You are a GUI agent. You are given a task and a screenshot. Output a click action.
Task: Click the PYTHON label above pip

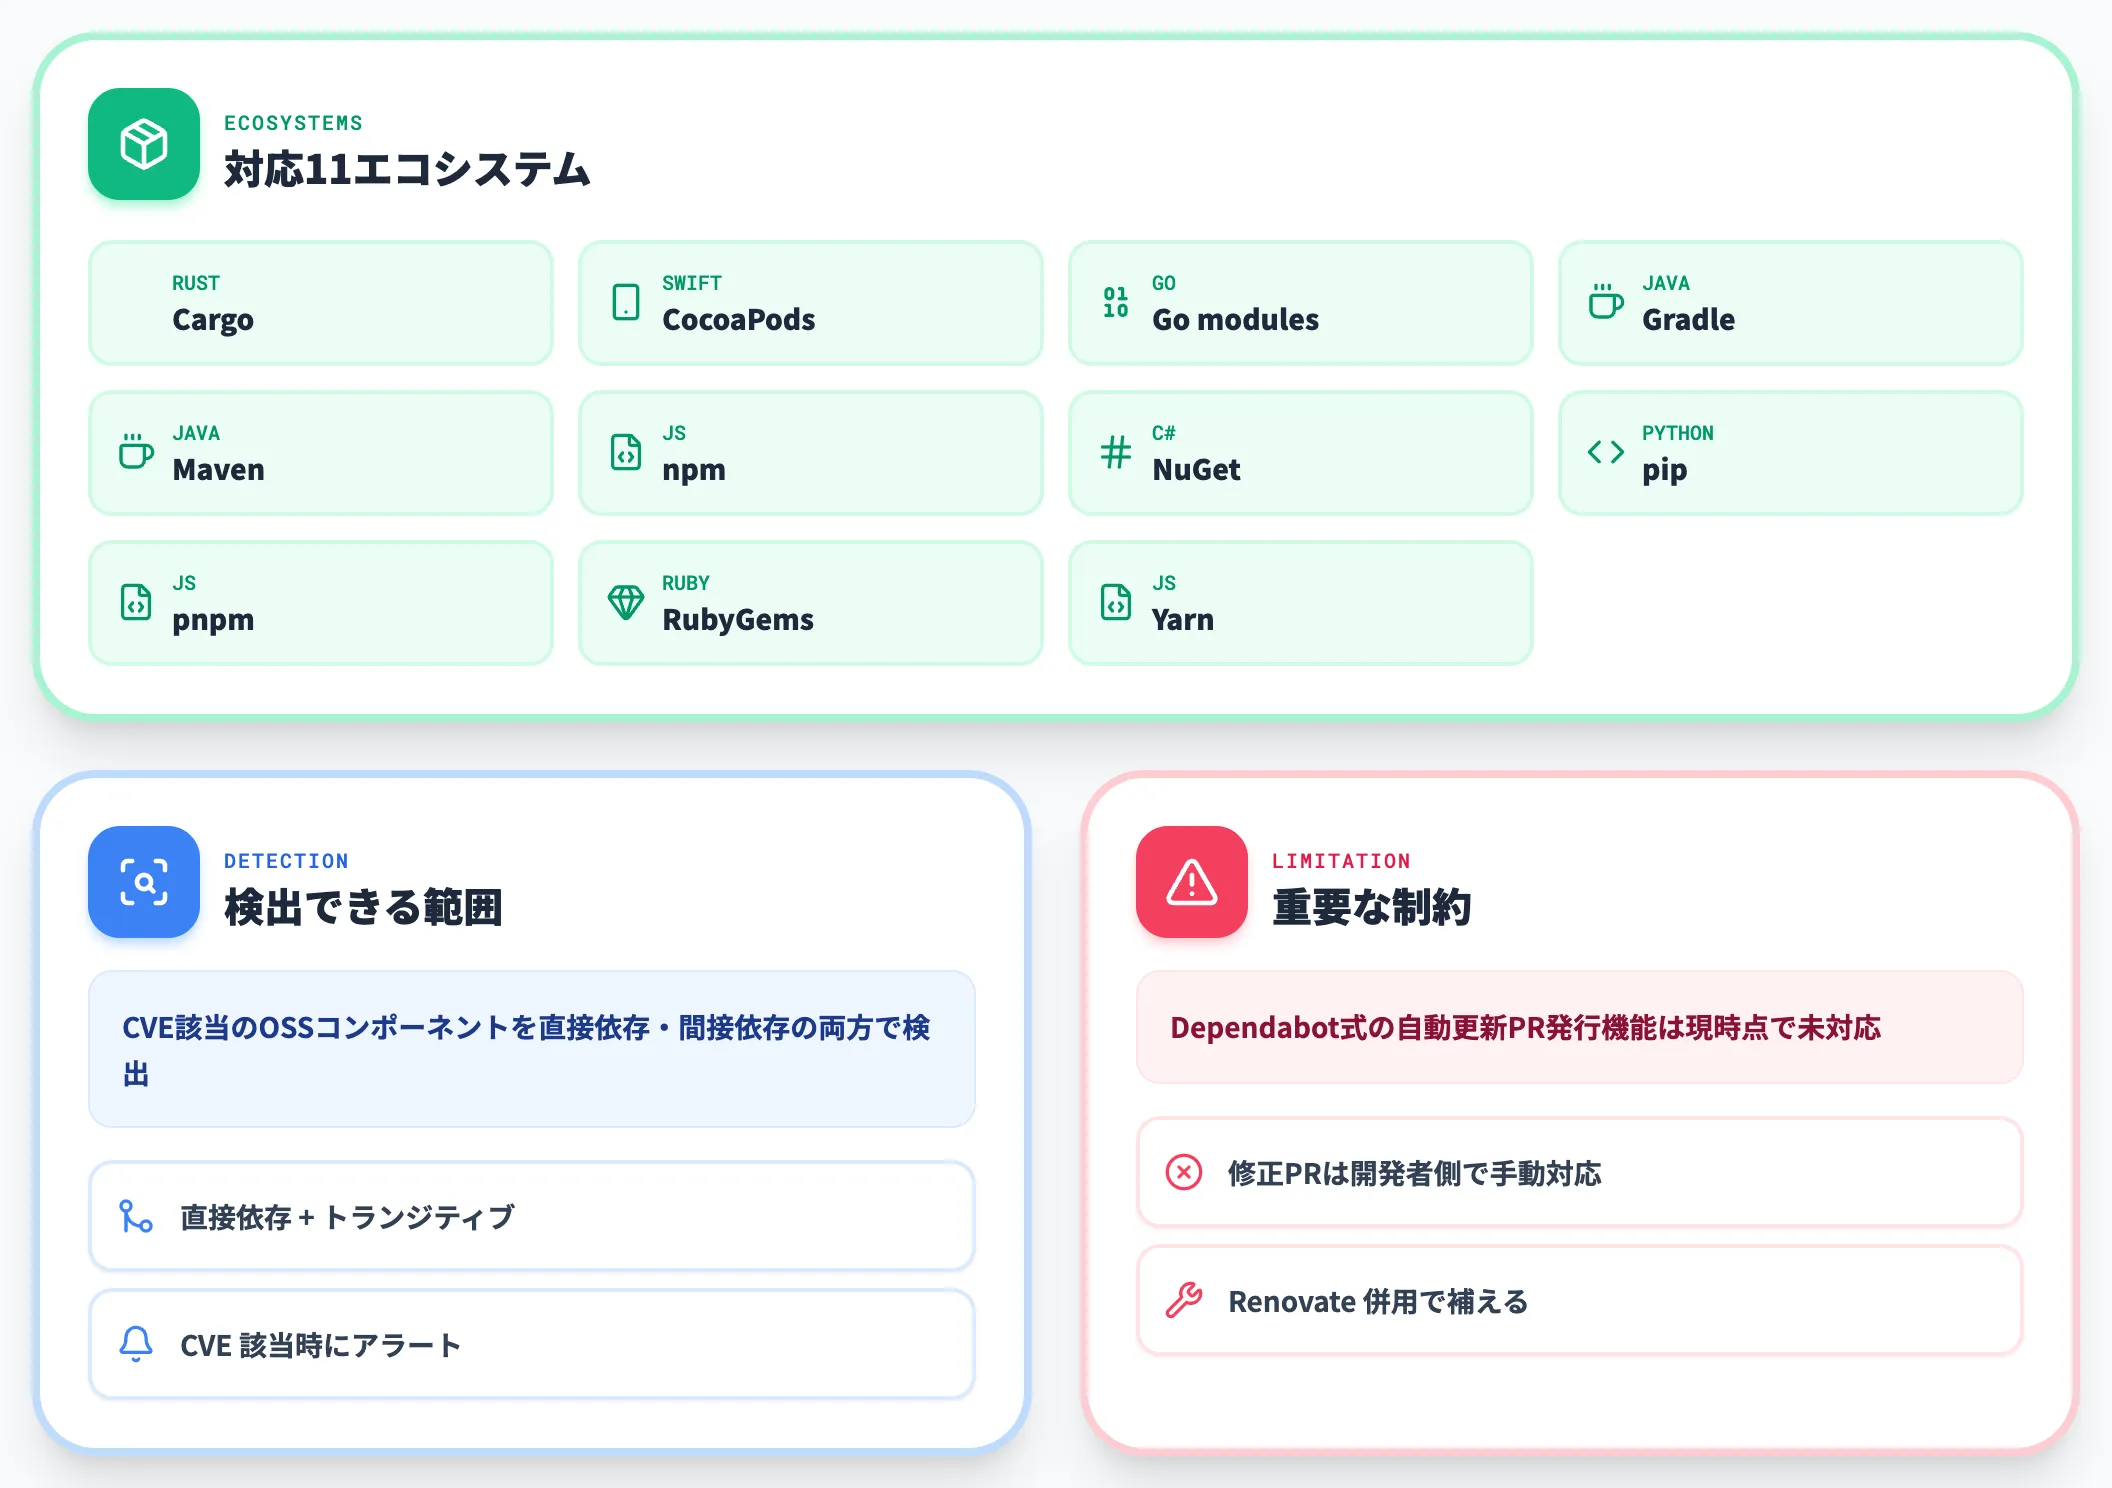tap(1678, 433)
